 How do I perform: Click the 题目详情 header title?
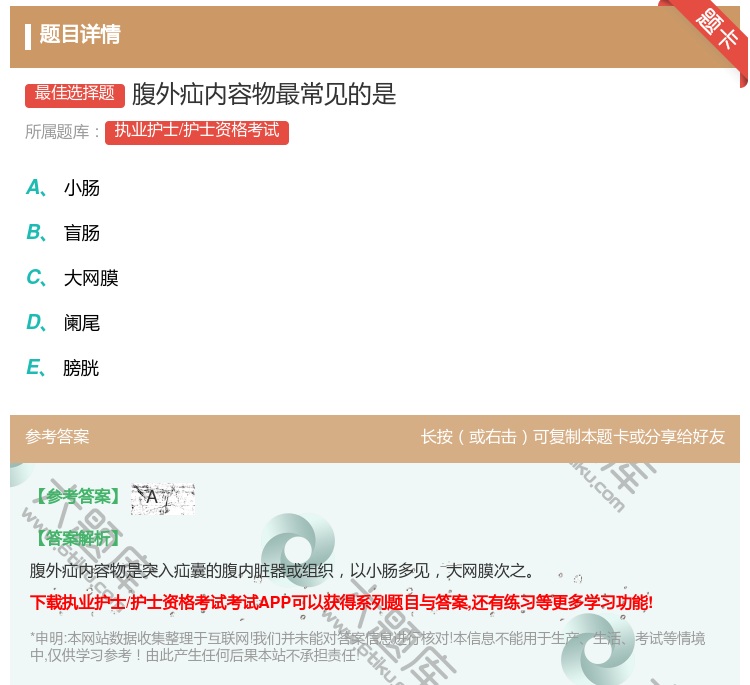click(80, 34)
